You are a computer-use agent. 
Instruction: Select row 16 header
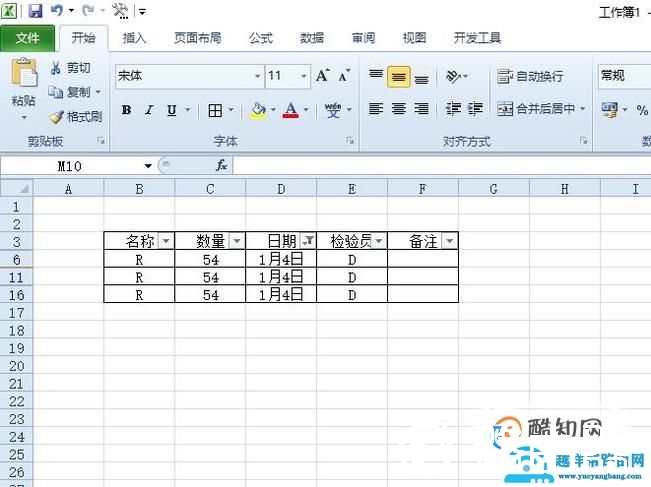17,295
